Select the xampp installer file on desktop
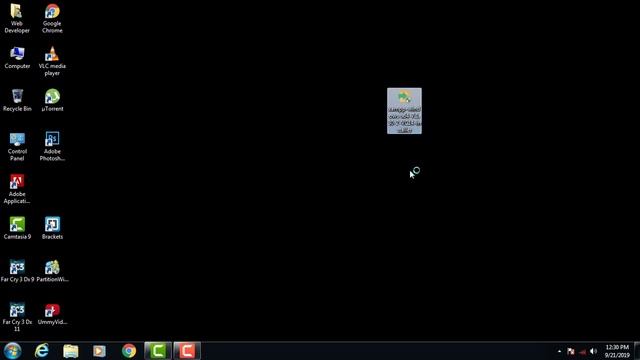Viewport: 640px width, 360px height. click(x=404, y=111)
